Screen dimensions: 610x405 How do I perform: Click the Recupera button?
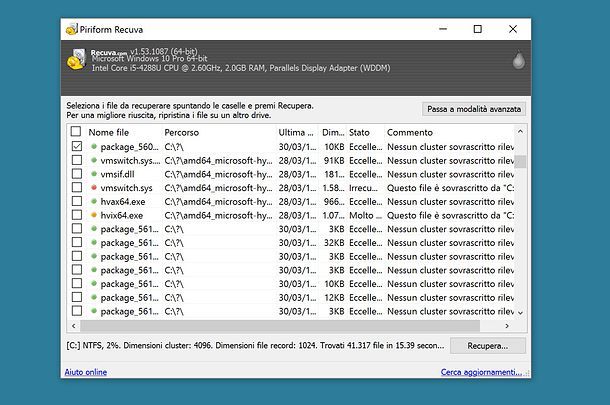[x=488, y=346]
